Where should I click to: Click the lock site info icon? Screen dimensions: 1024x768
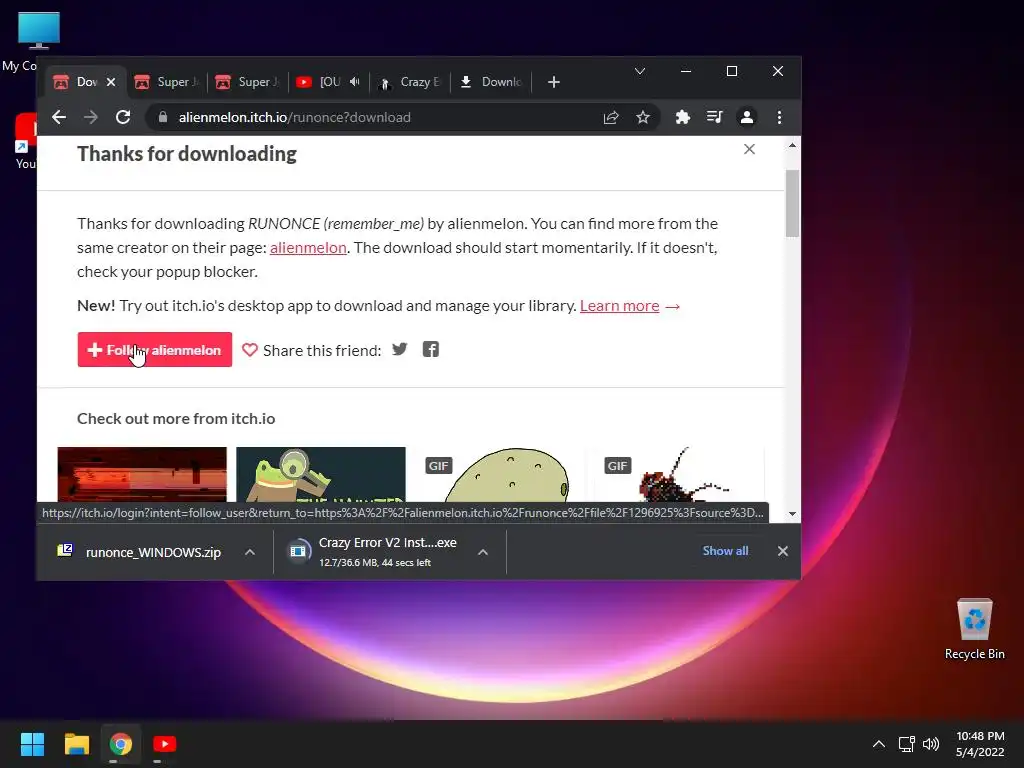click(163, 118)
